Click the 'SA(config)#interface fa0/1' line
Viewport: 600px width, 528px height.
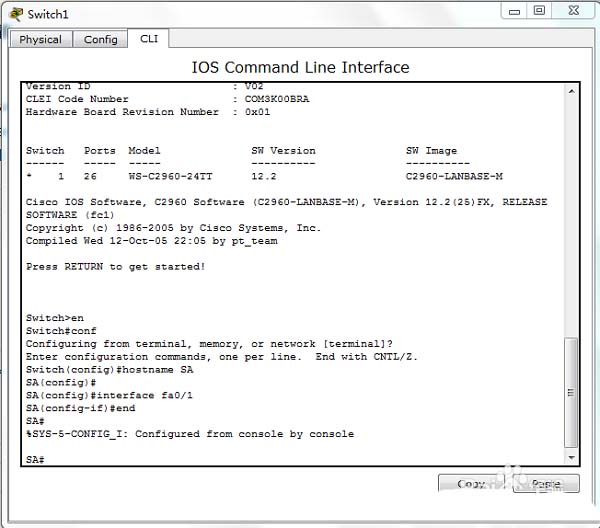pos(109,395)
